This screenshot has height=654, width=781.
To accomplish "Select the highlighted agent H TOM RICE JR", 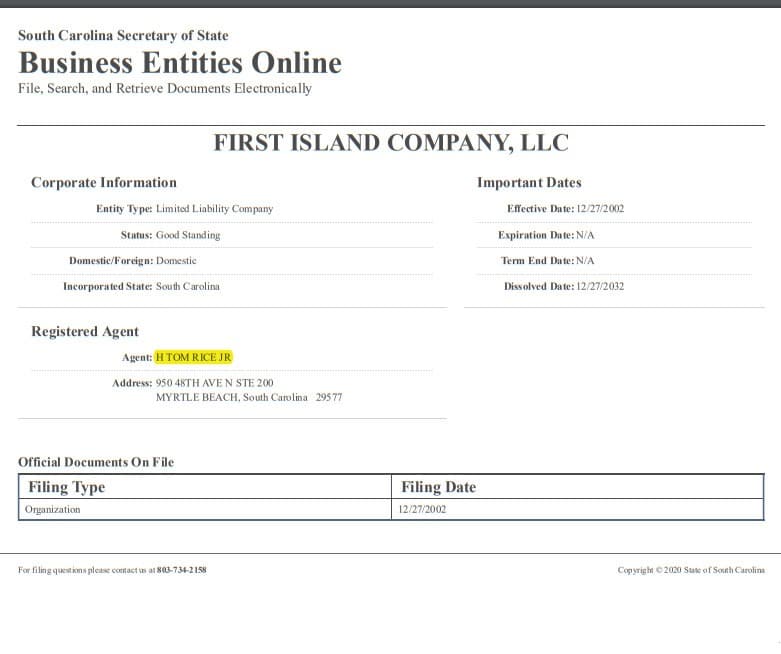I will click(x=193, y=357).
